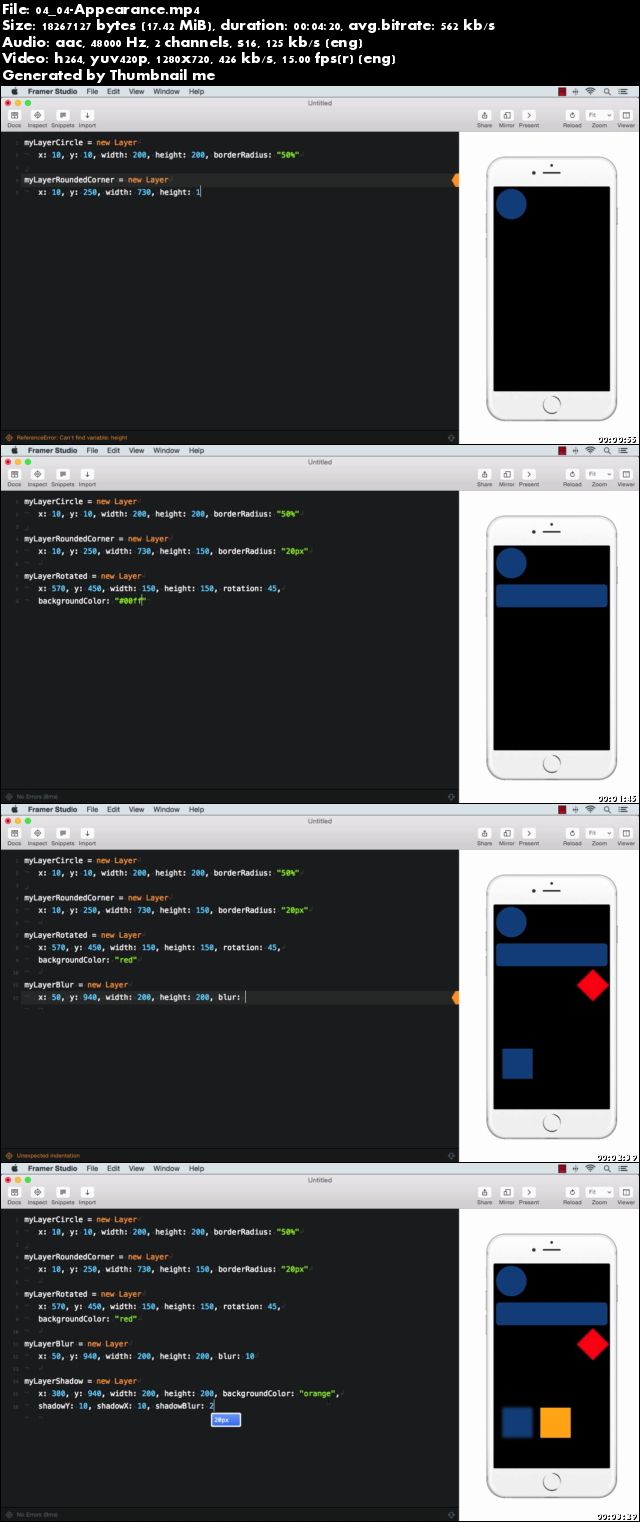
Task: Click "myLayerShadow = new Layer" code line
Action: (81, 1381)
